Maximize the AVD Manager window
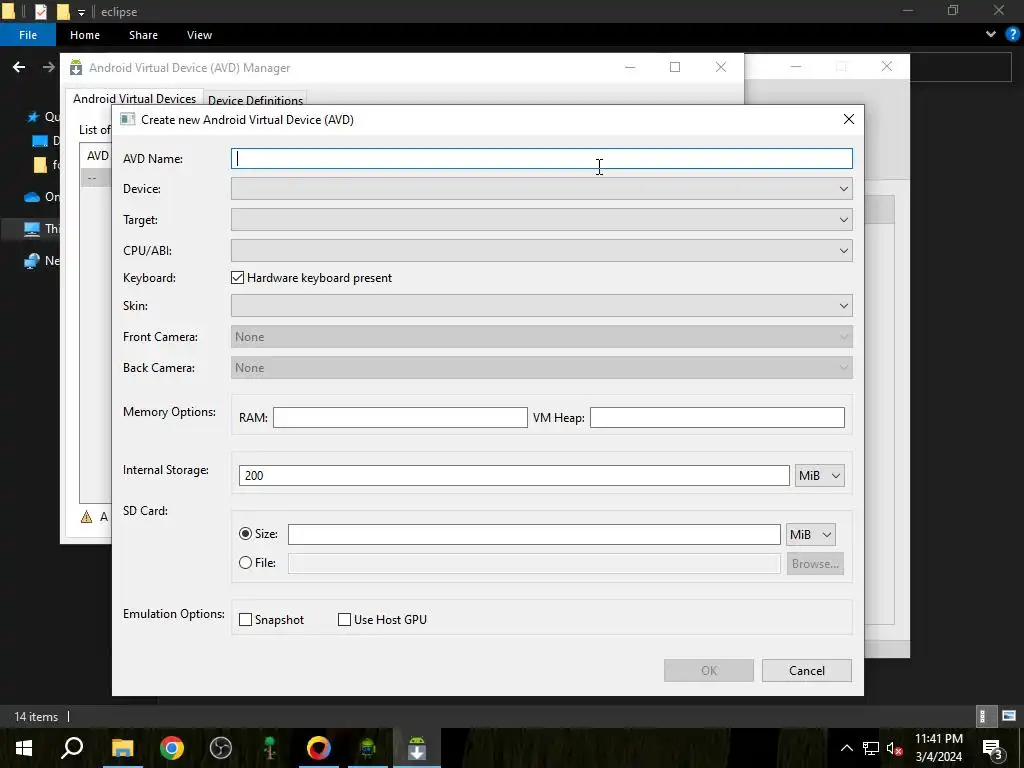Image resolution: width=1024 pixels, height=768 pixels. [675, 67]
